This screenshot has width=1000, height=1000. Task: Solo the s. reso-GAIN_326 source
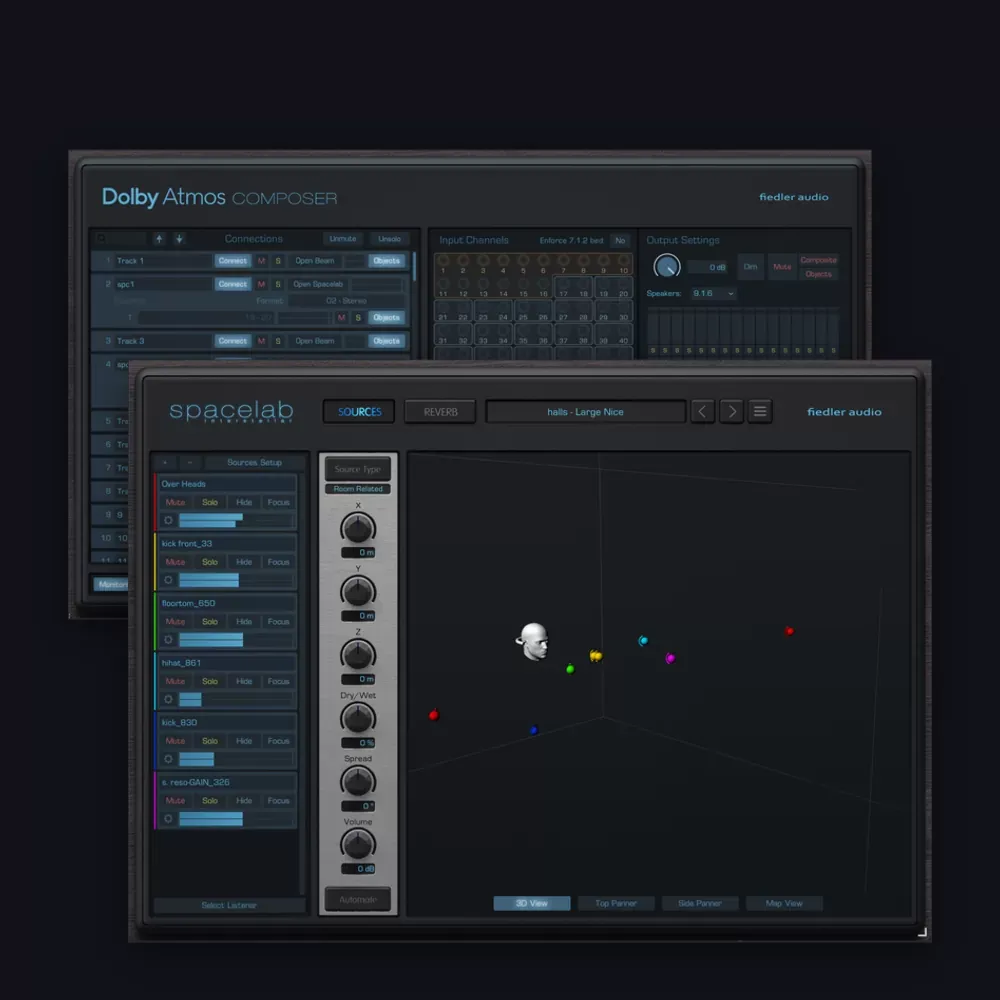[210, 800]
